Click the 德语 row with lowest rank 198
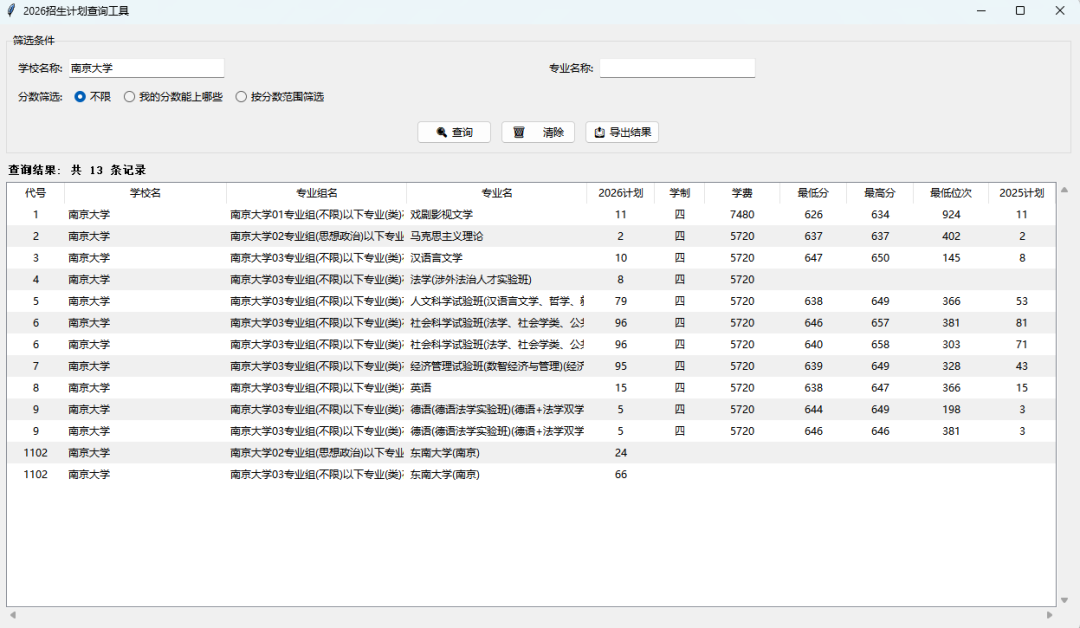 point(531,410)
